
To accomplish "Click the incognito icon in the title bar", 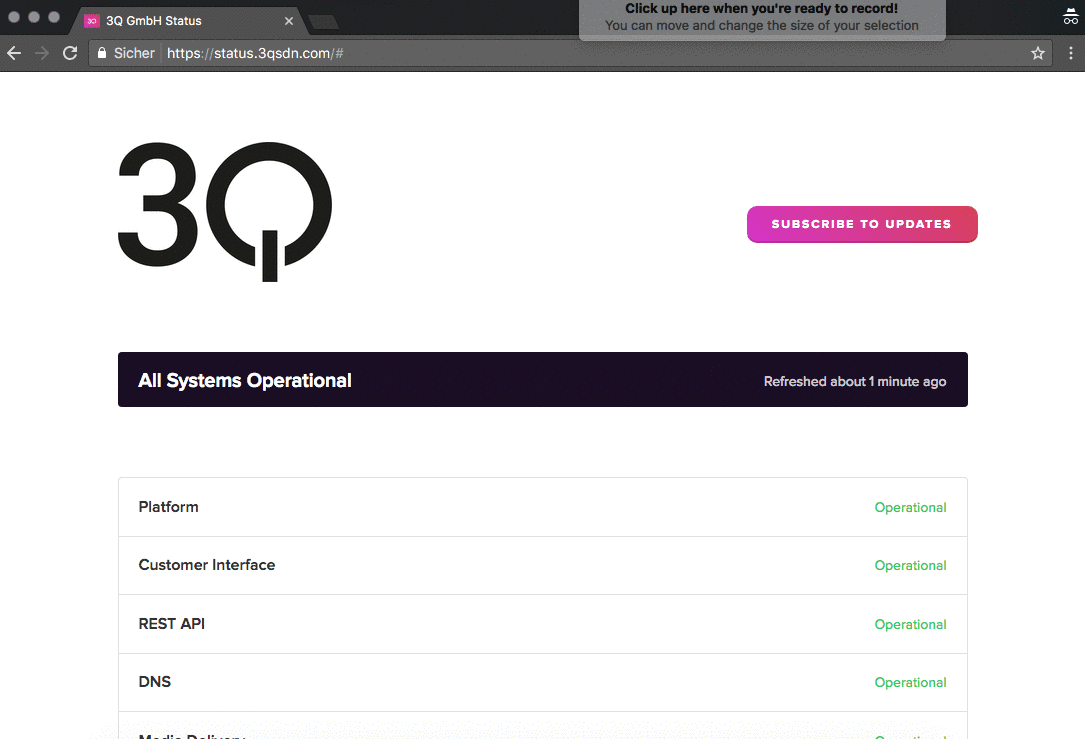I will pos(1070,17).
